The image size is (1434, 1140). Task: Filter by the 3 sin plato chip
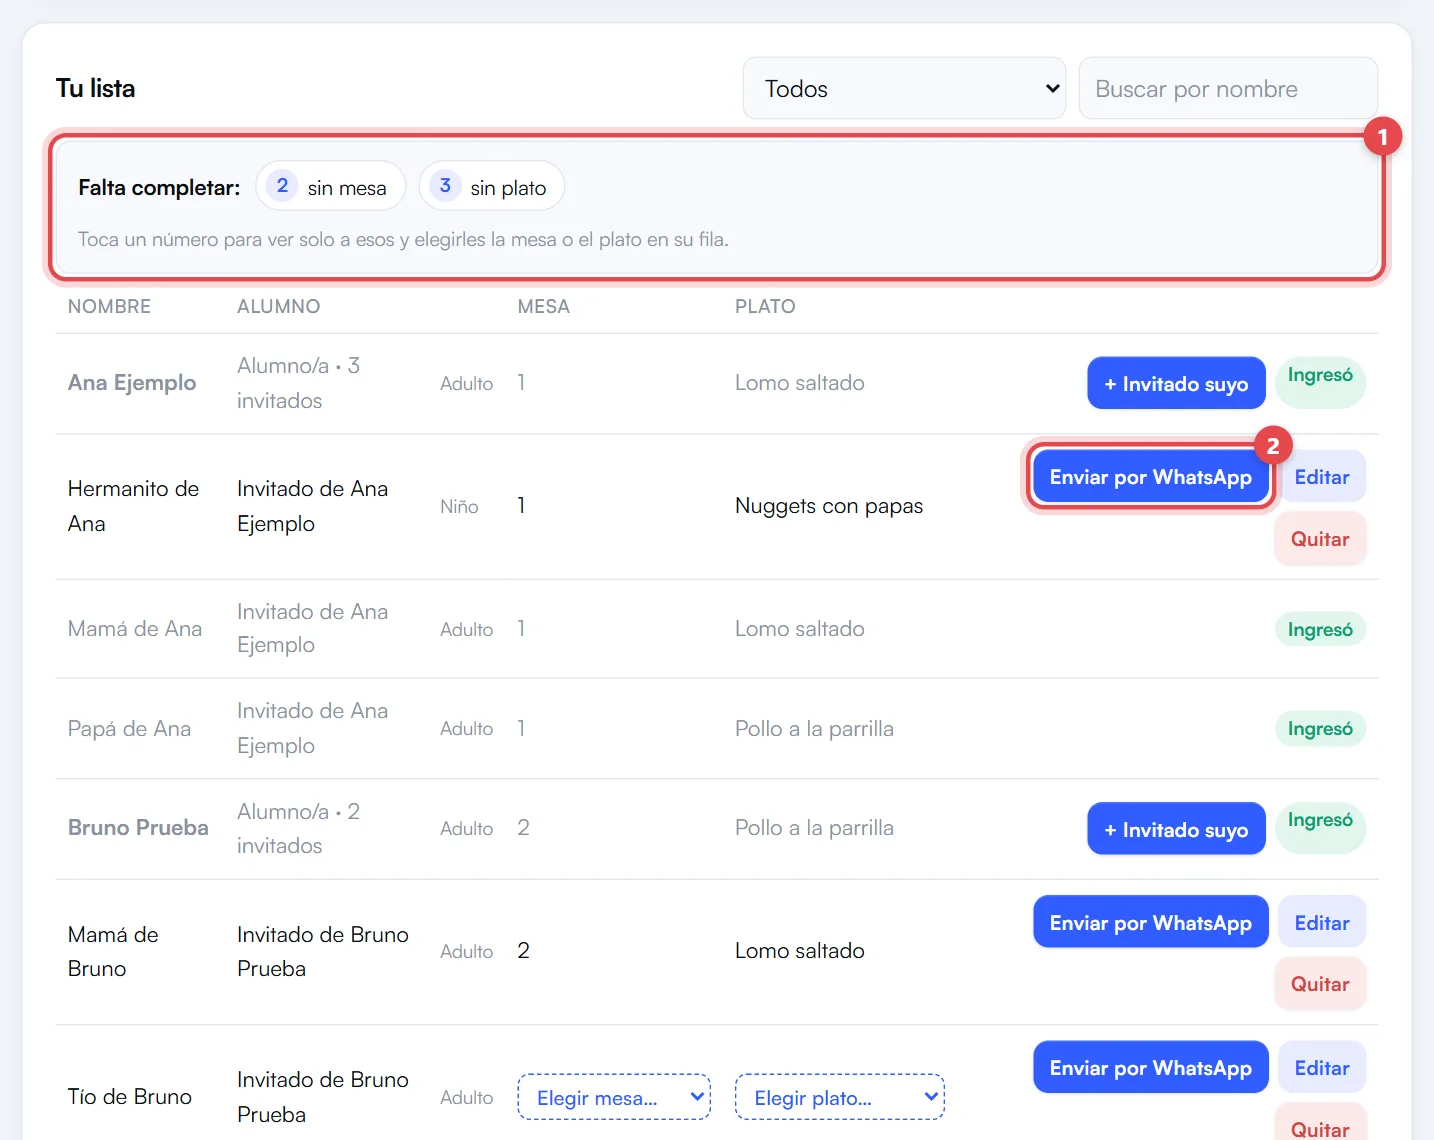tap(492, 186)
